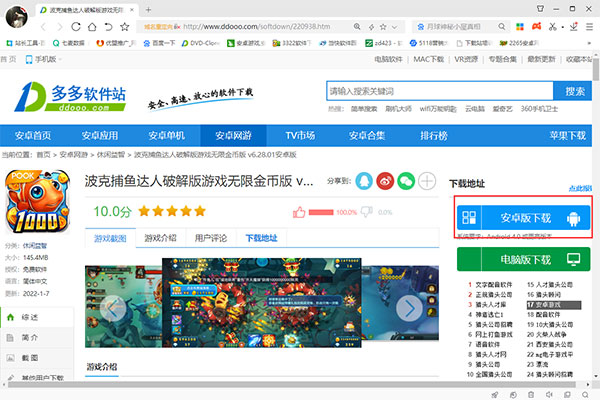This screenshot has width=600, height=400.
Task: Open 安卓单机 navigation item
Action: point(166,136)
